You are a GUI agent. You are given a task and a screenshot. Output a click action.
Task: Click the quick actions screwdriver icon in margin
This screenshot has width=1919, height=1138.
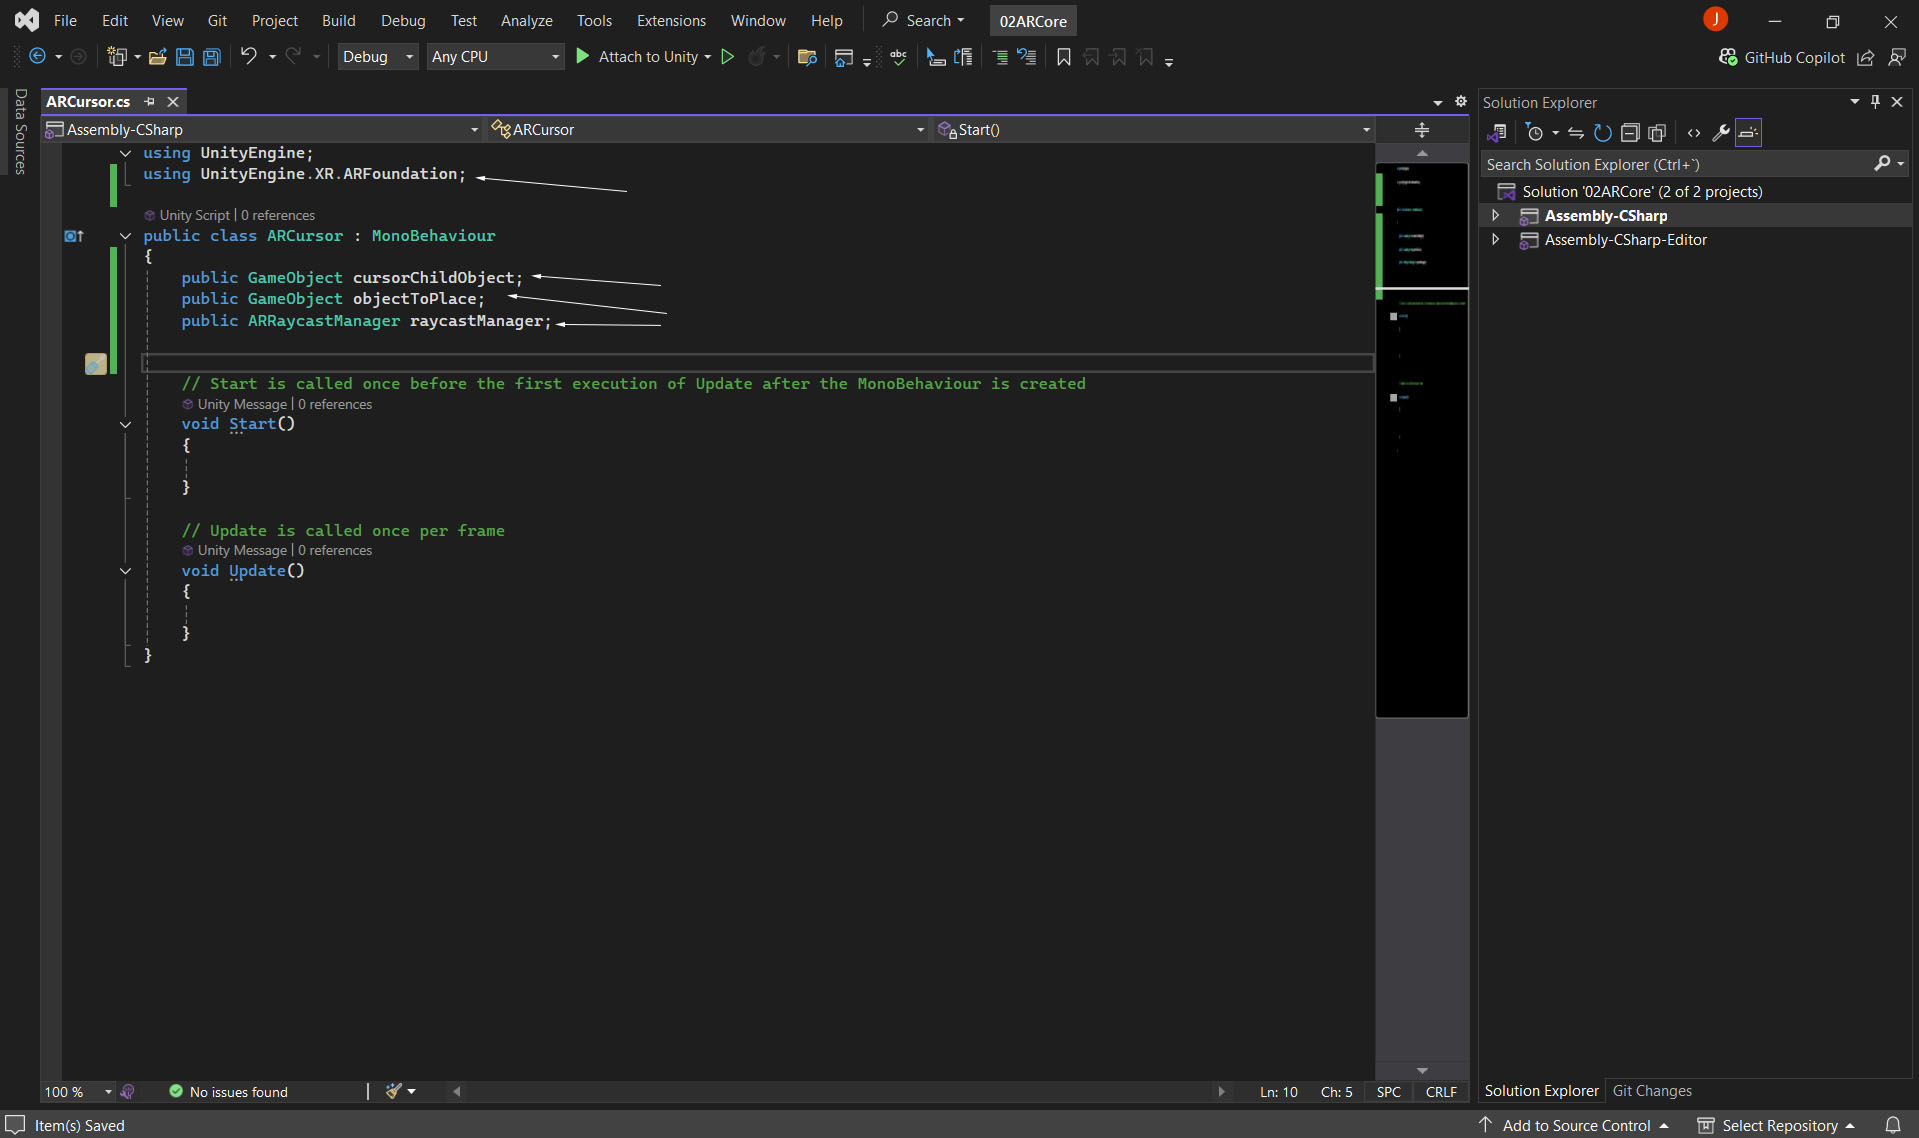[95, 364]
